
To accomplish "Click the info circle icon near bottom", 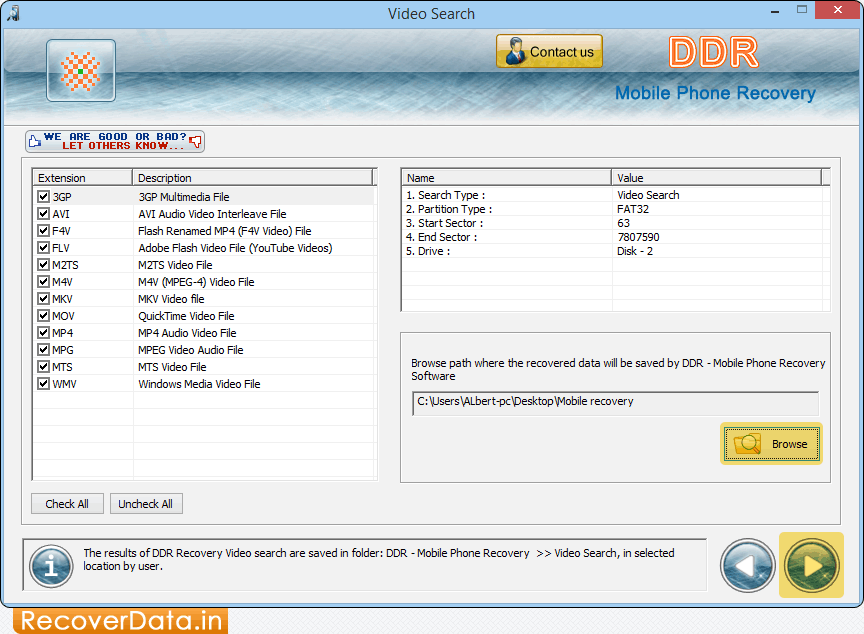I will (50, 566).
